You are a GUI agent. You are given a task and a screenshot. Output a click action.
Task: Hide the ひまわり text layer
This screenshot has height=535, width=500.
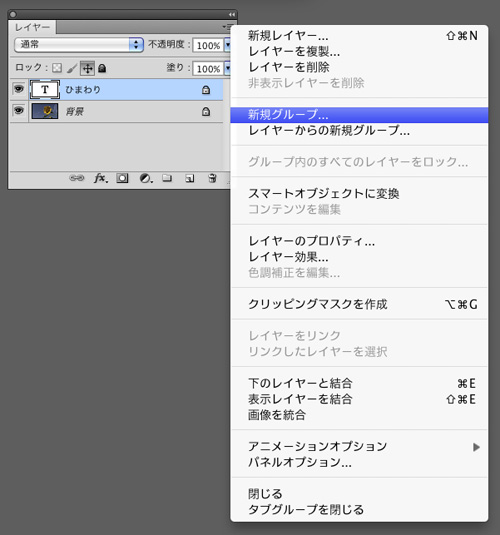19,89
